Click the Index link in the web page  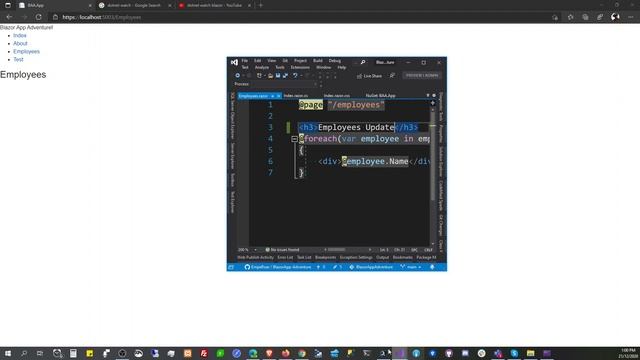point(20,36)
